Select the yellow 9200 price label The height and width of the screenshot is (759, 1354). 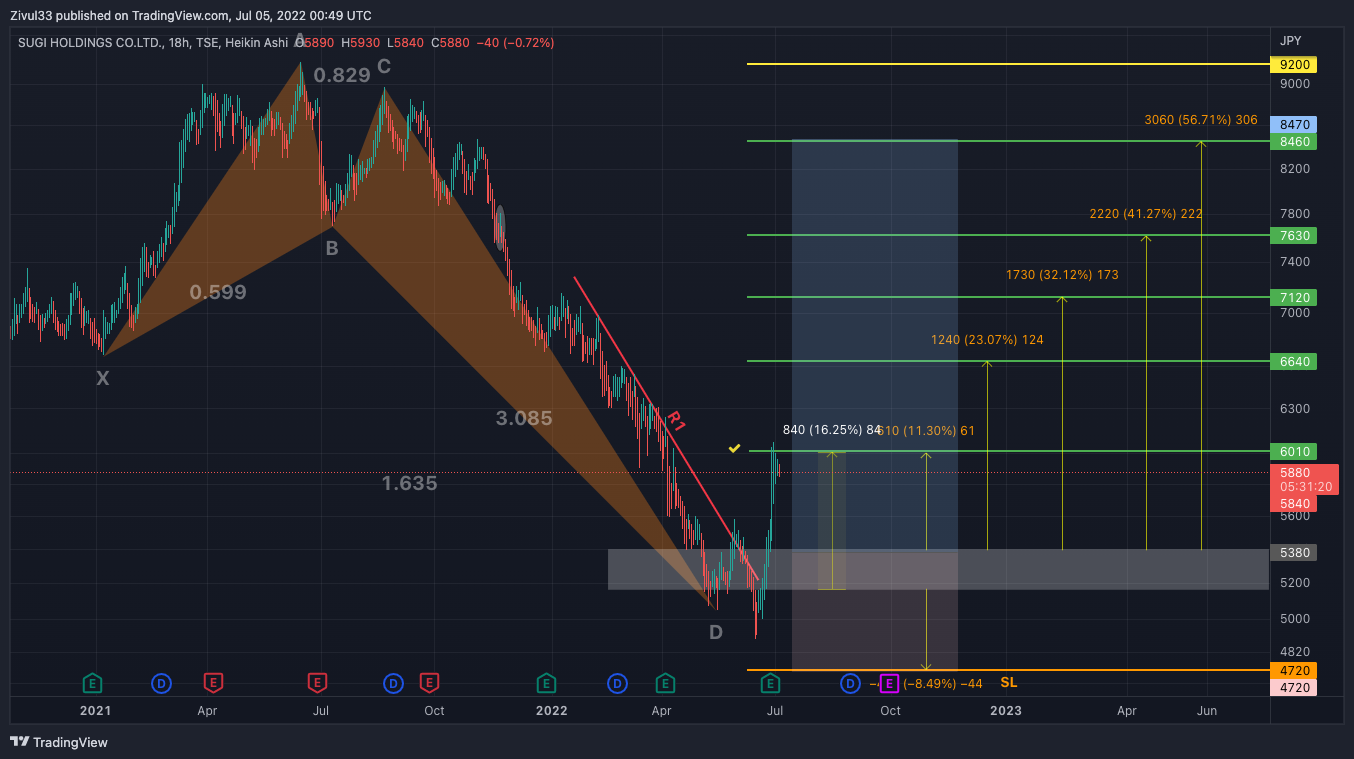pyautogui.click(x=1293, y=65)
